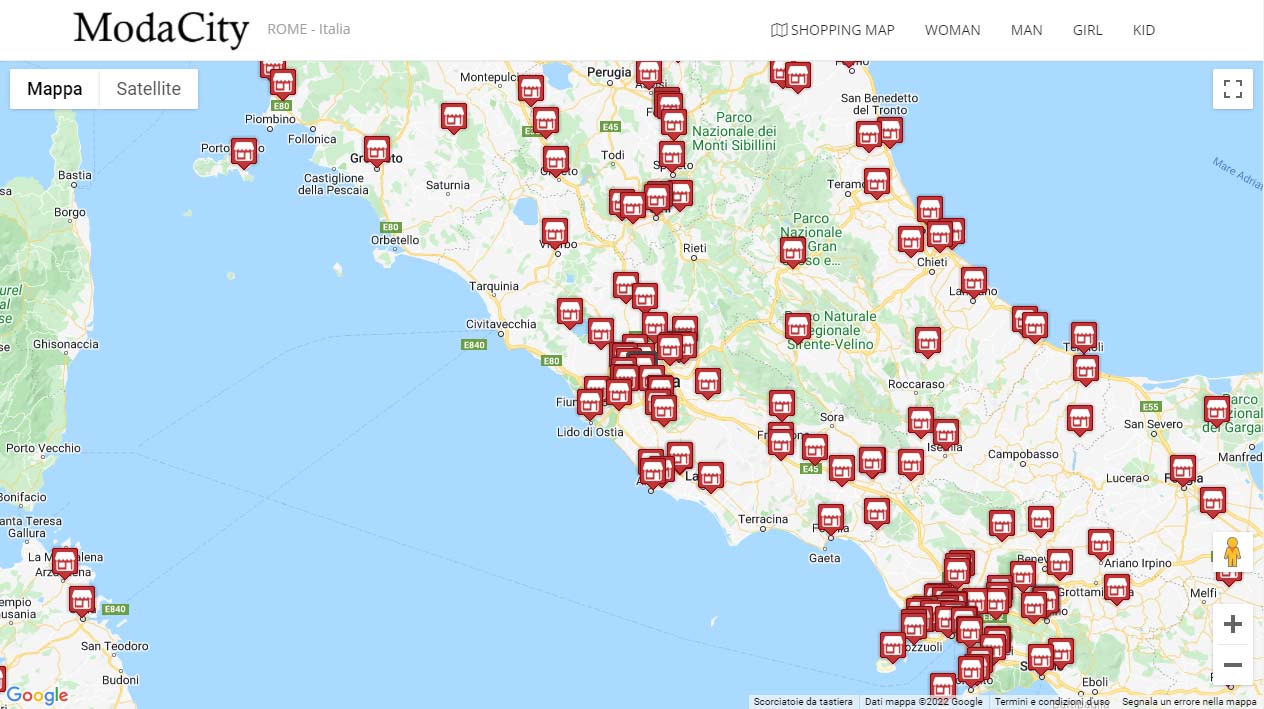Click the shop marker over Viterbo

tap(554, 231)
